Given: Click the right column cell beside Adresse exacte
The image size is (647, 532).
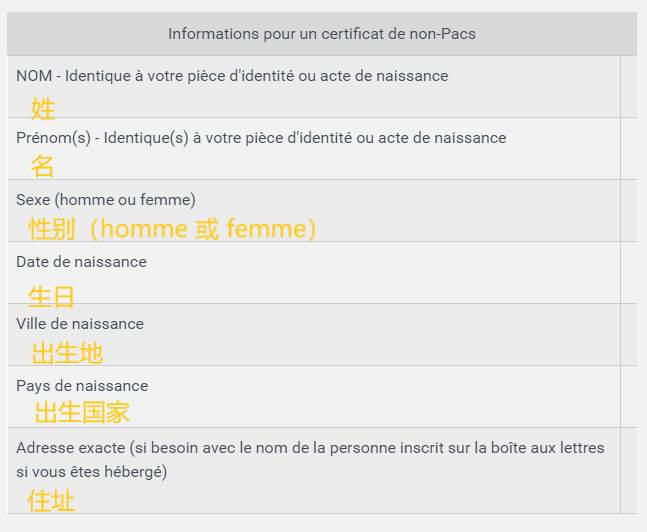Looking at the screenshot, I should click(628, 471).
